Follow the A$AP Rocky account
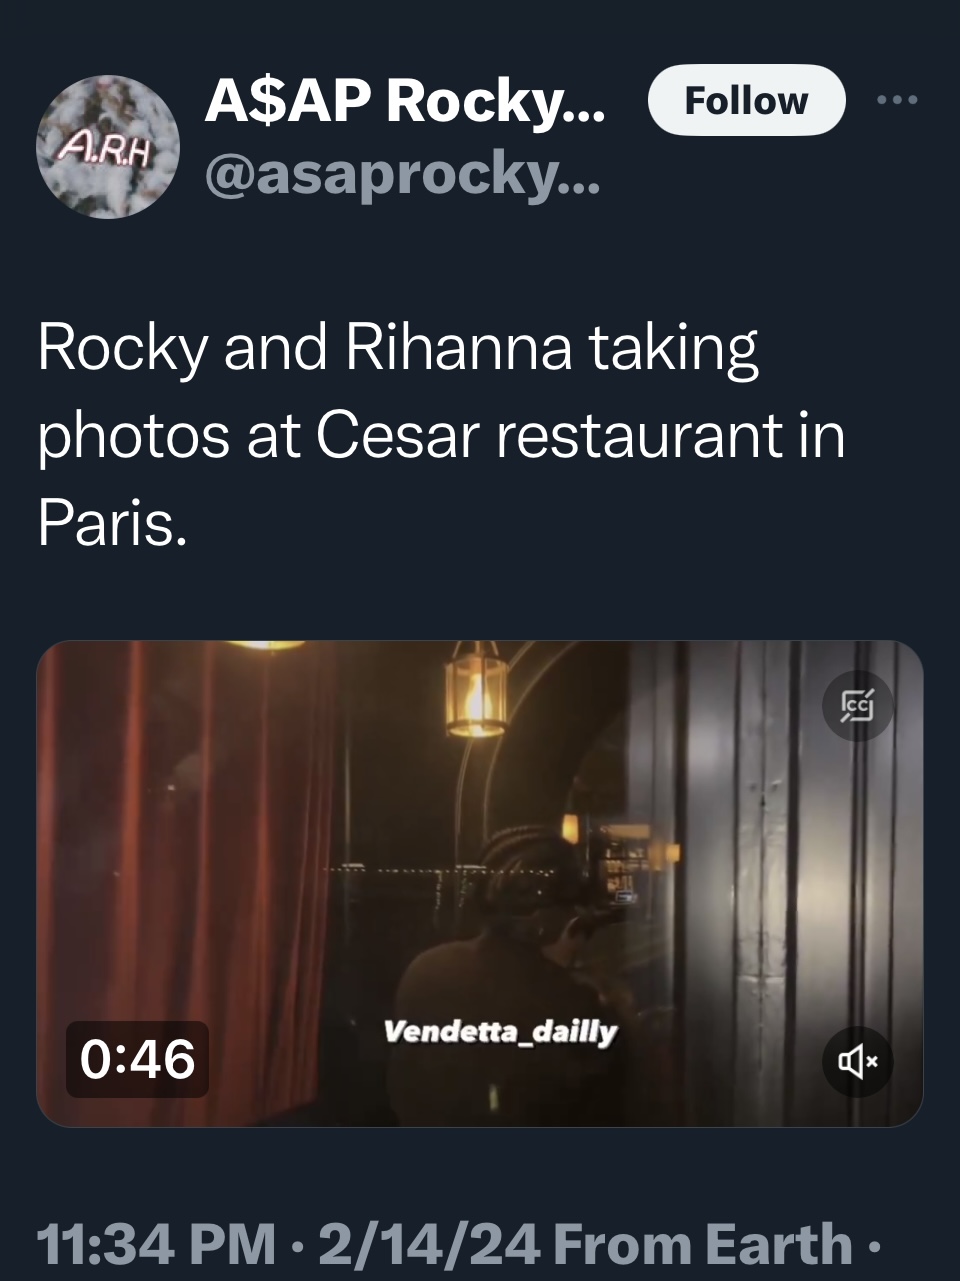 pos(746,100)
